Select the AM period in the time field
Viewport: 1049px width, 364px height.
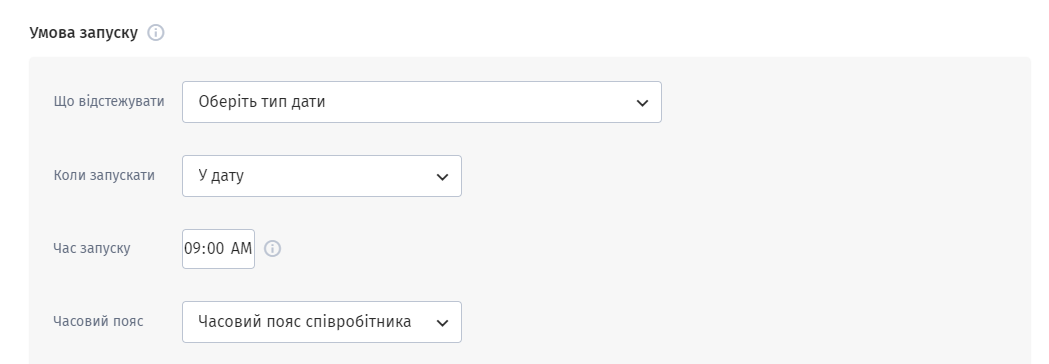click(242, 248)
